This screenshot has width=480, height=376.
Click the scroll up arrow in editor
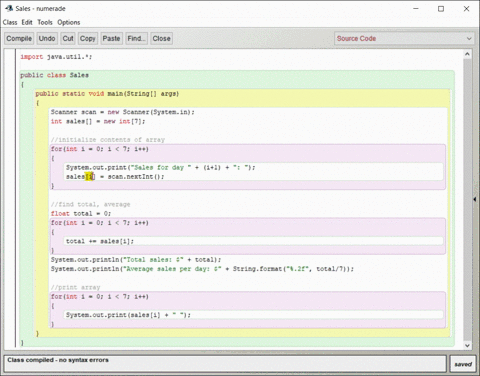[467, 54]
